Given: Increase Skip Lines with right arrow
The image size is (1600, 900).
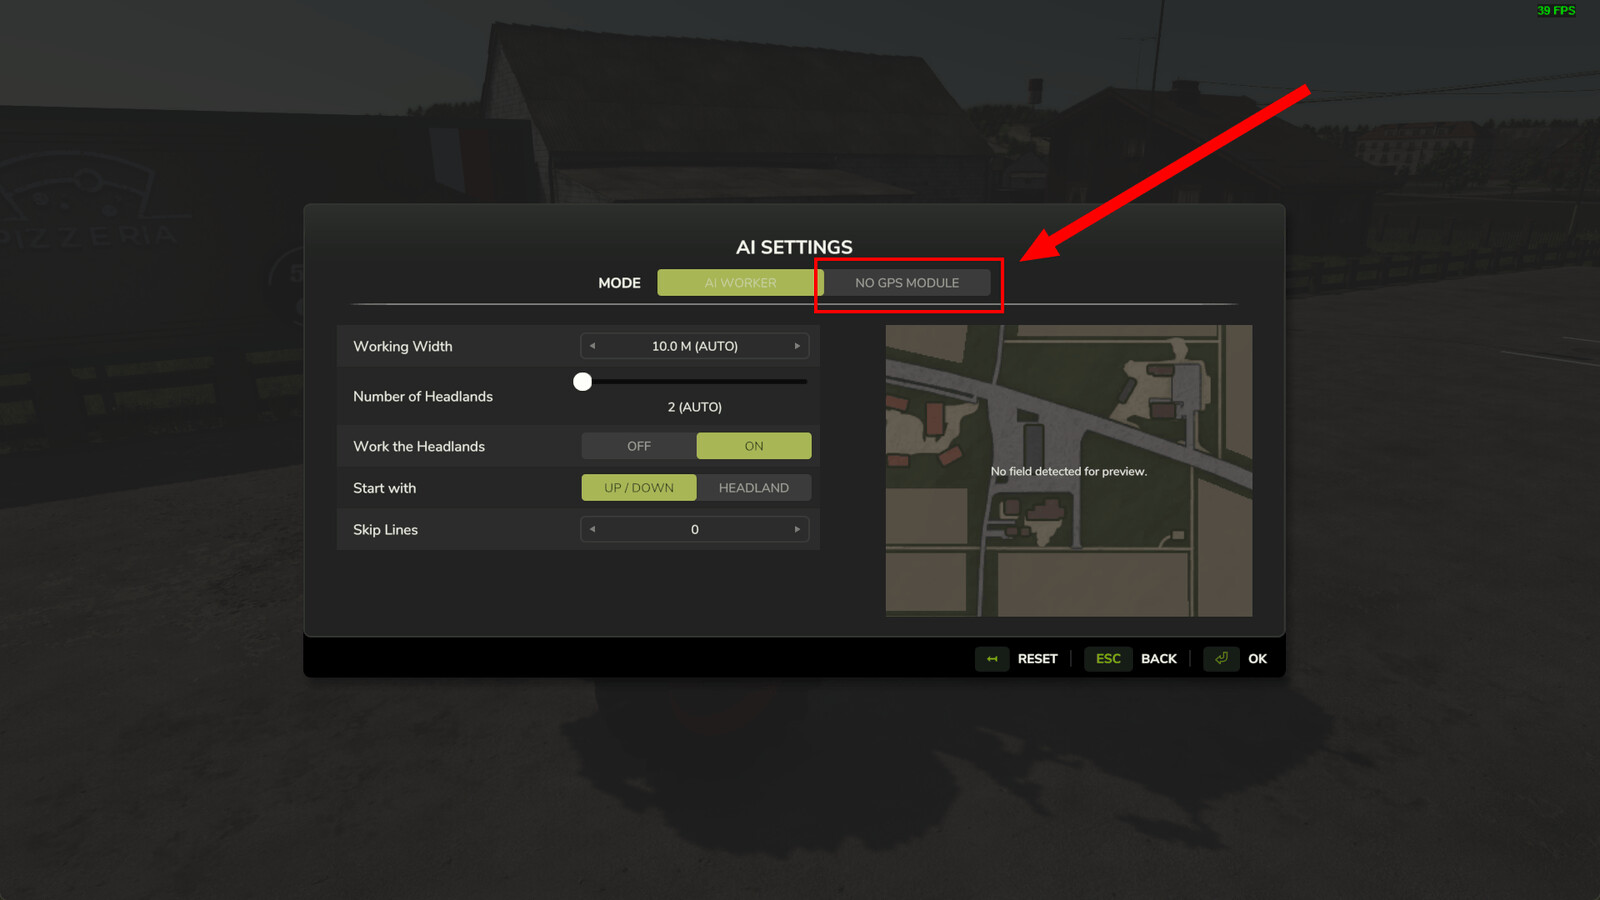Looking at the screenshot, I should click(797, 529).
